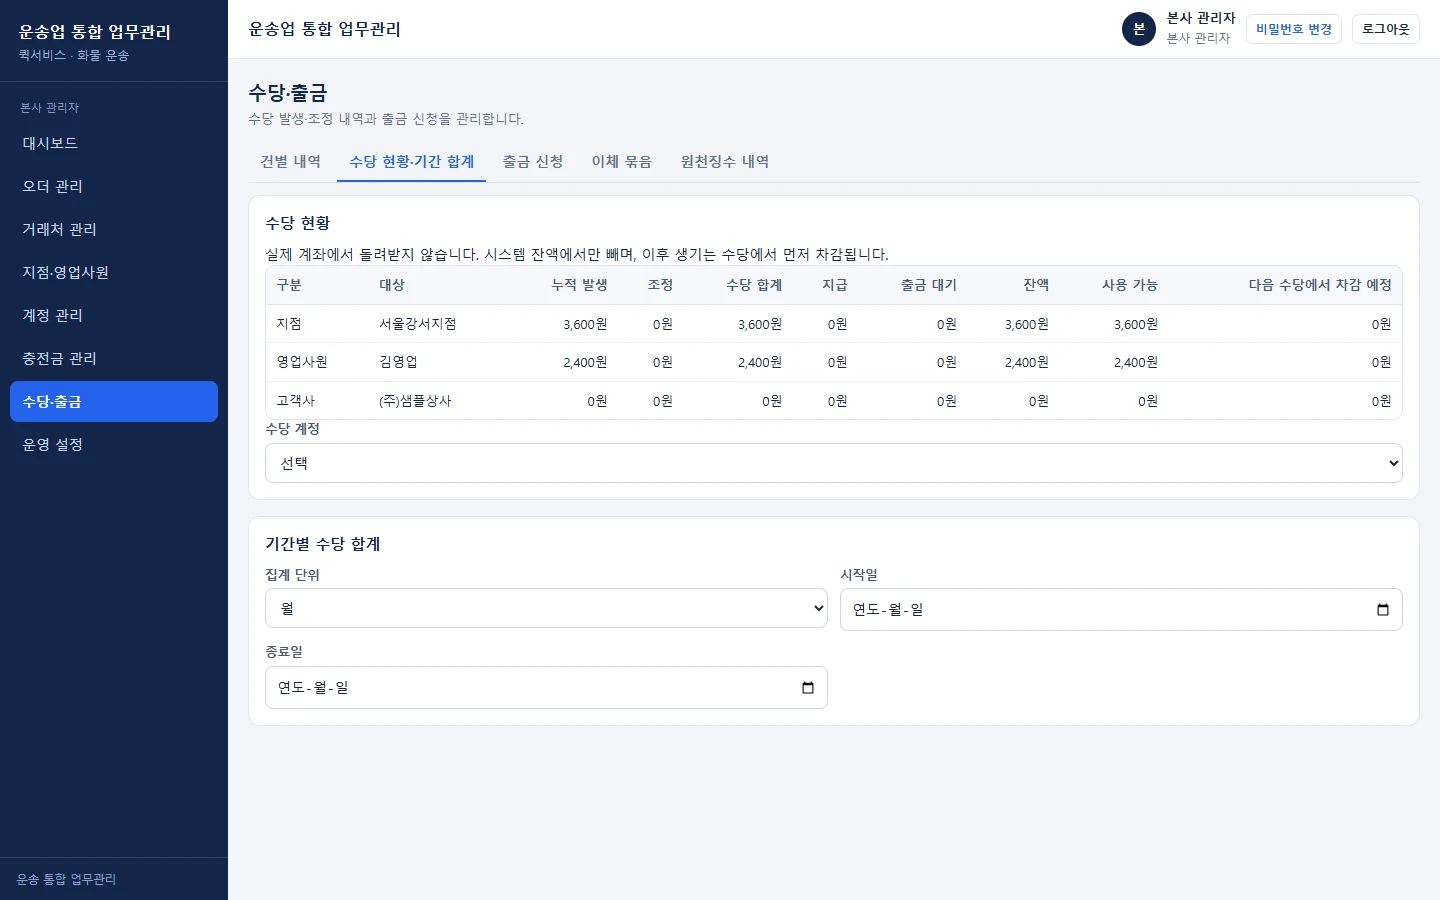This screenshot has height=900, width=1440.
Task: Click the 지급 column header
Action: 835,285
